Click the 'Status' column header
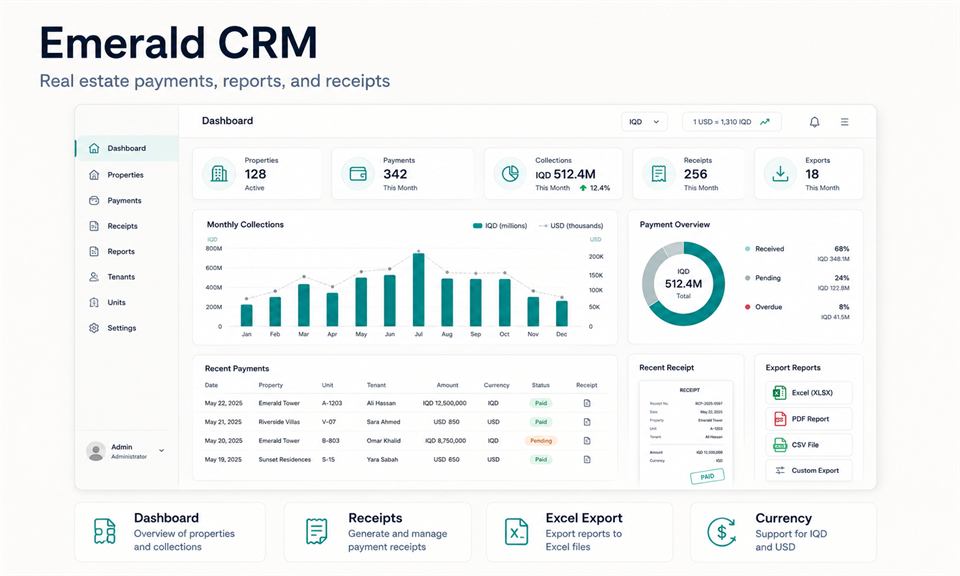Screen dimensions: 960x576 (541, 385)
